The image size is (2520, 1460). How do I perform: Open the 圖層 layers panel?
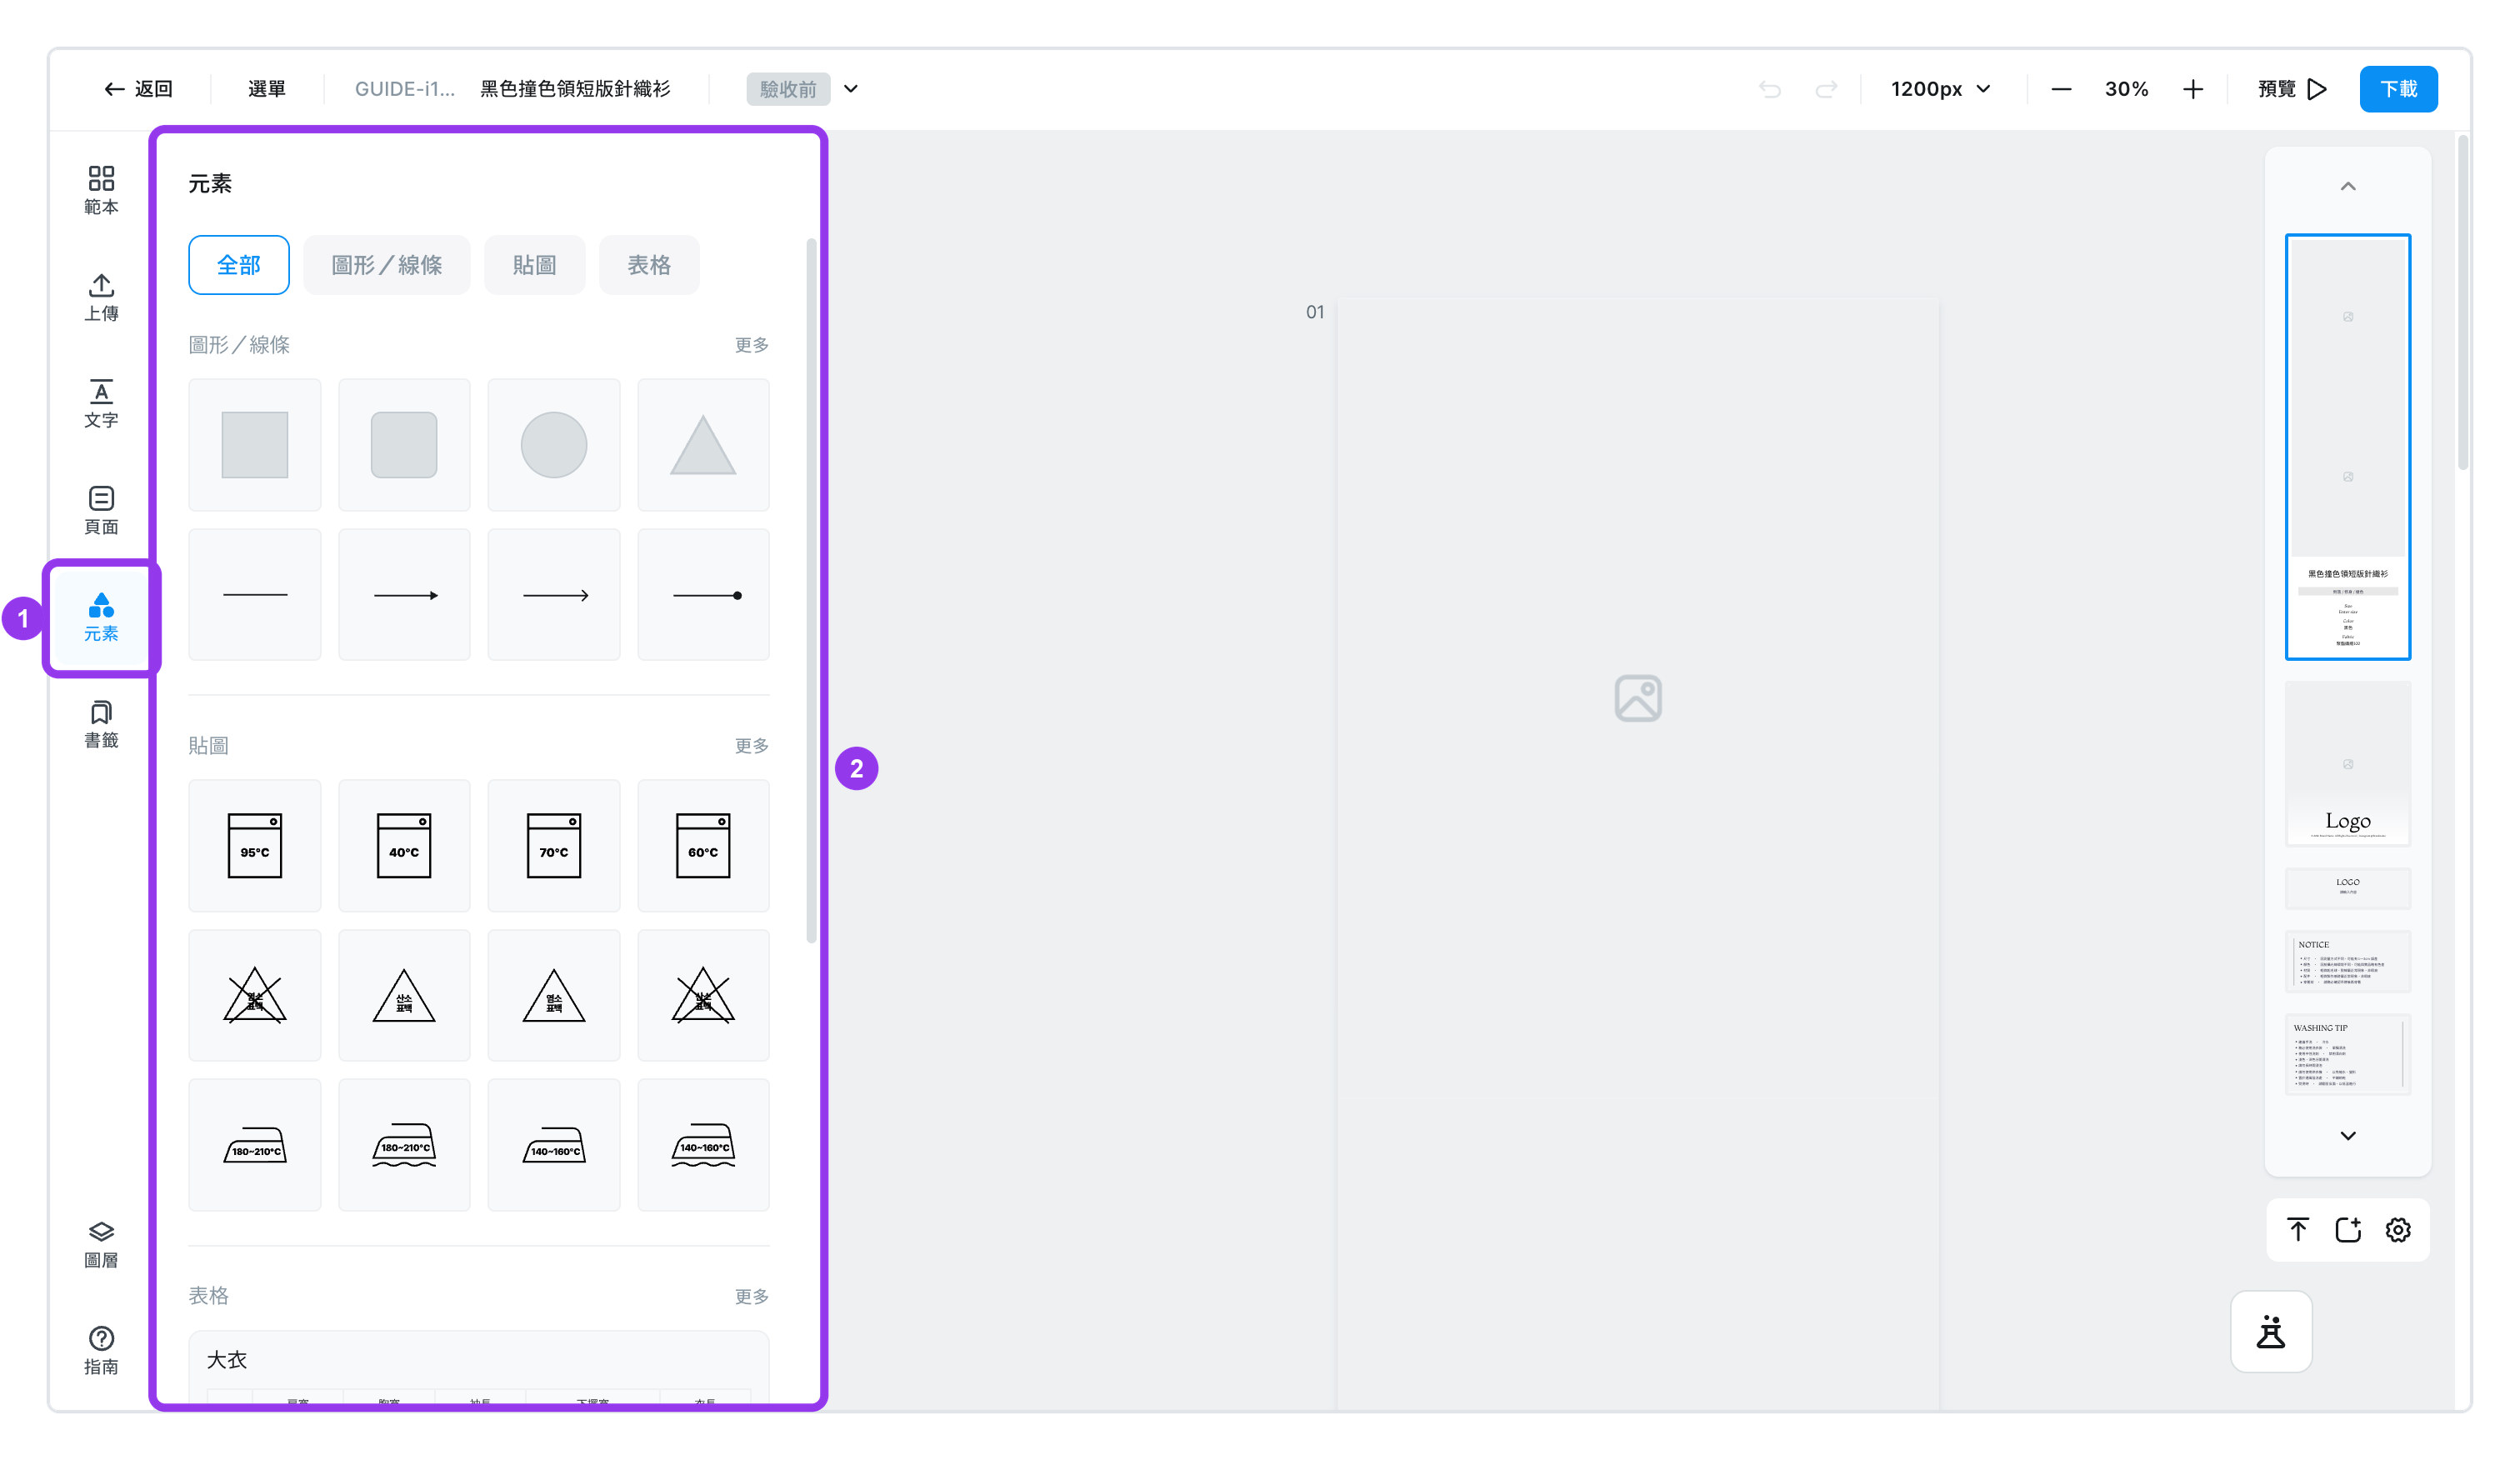(101, 1245)
